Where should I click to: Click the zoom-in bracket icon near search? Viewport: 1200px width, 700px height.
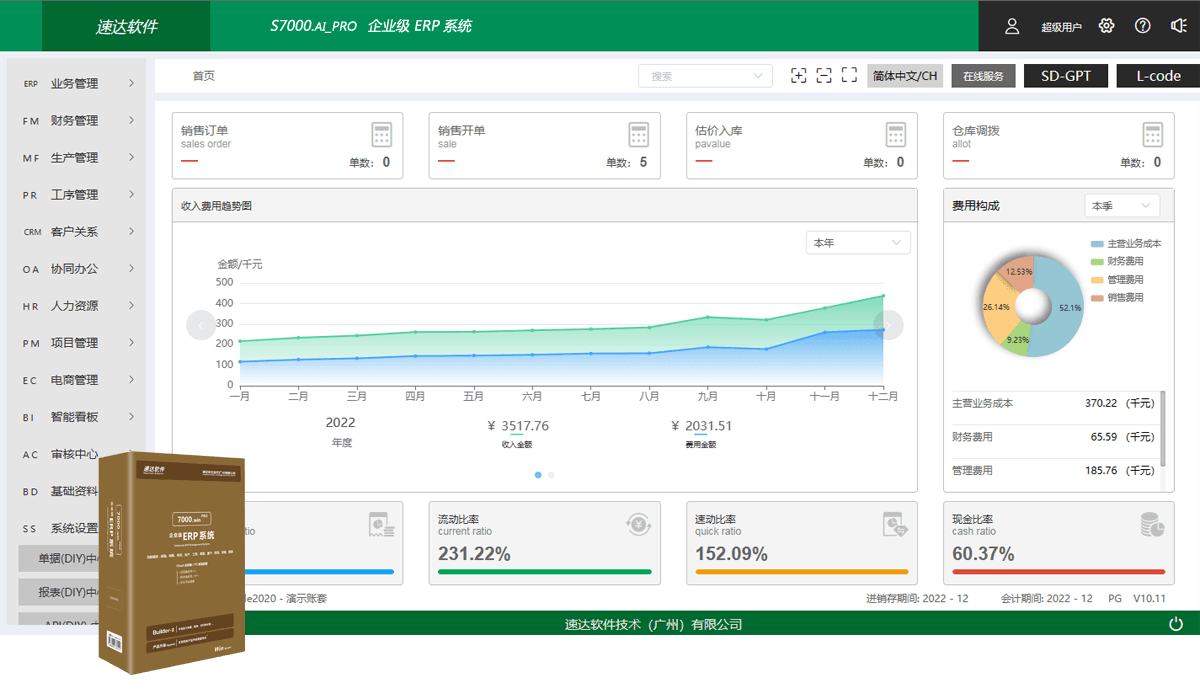click(799, 75)
